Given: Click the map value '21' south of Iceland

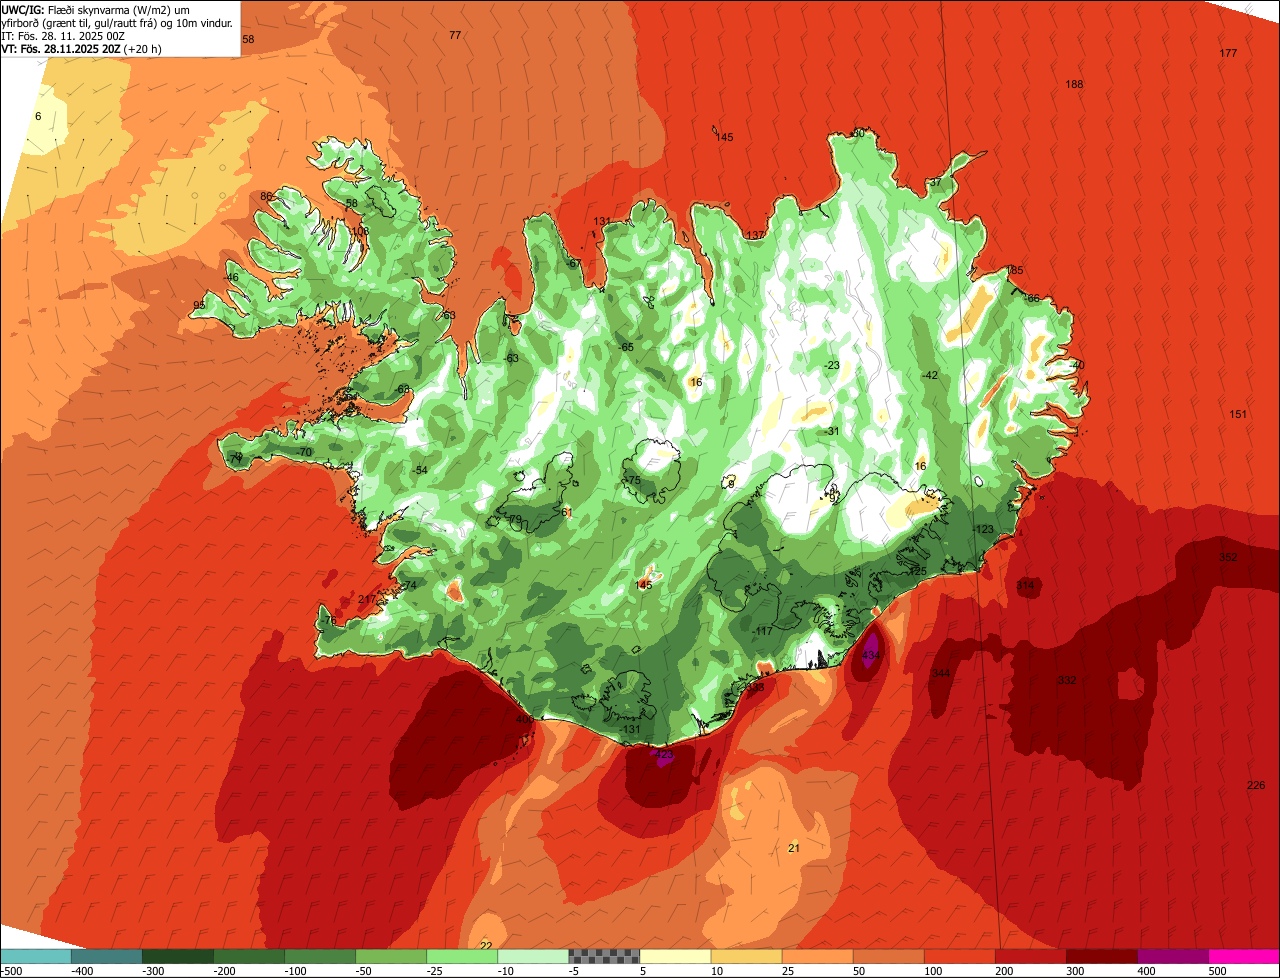Looking at the screenshot, I should point(794,848).
